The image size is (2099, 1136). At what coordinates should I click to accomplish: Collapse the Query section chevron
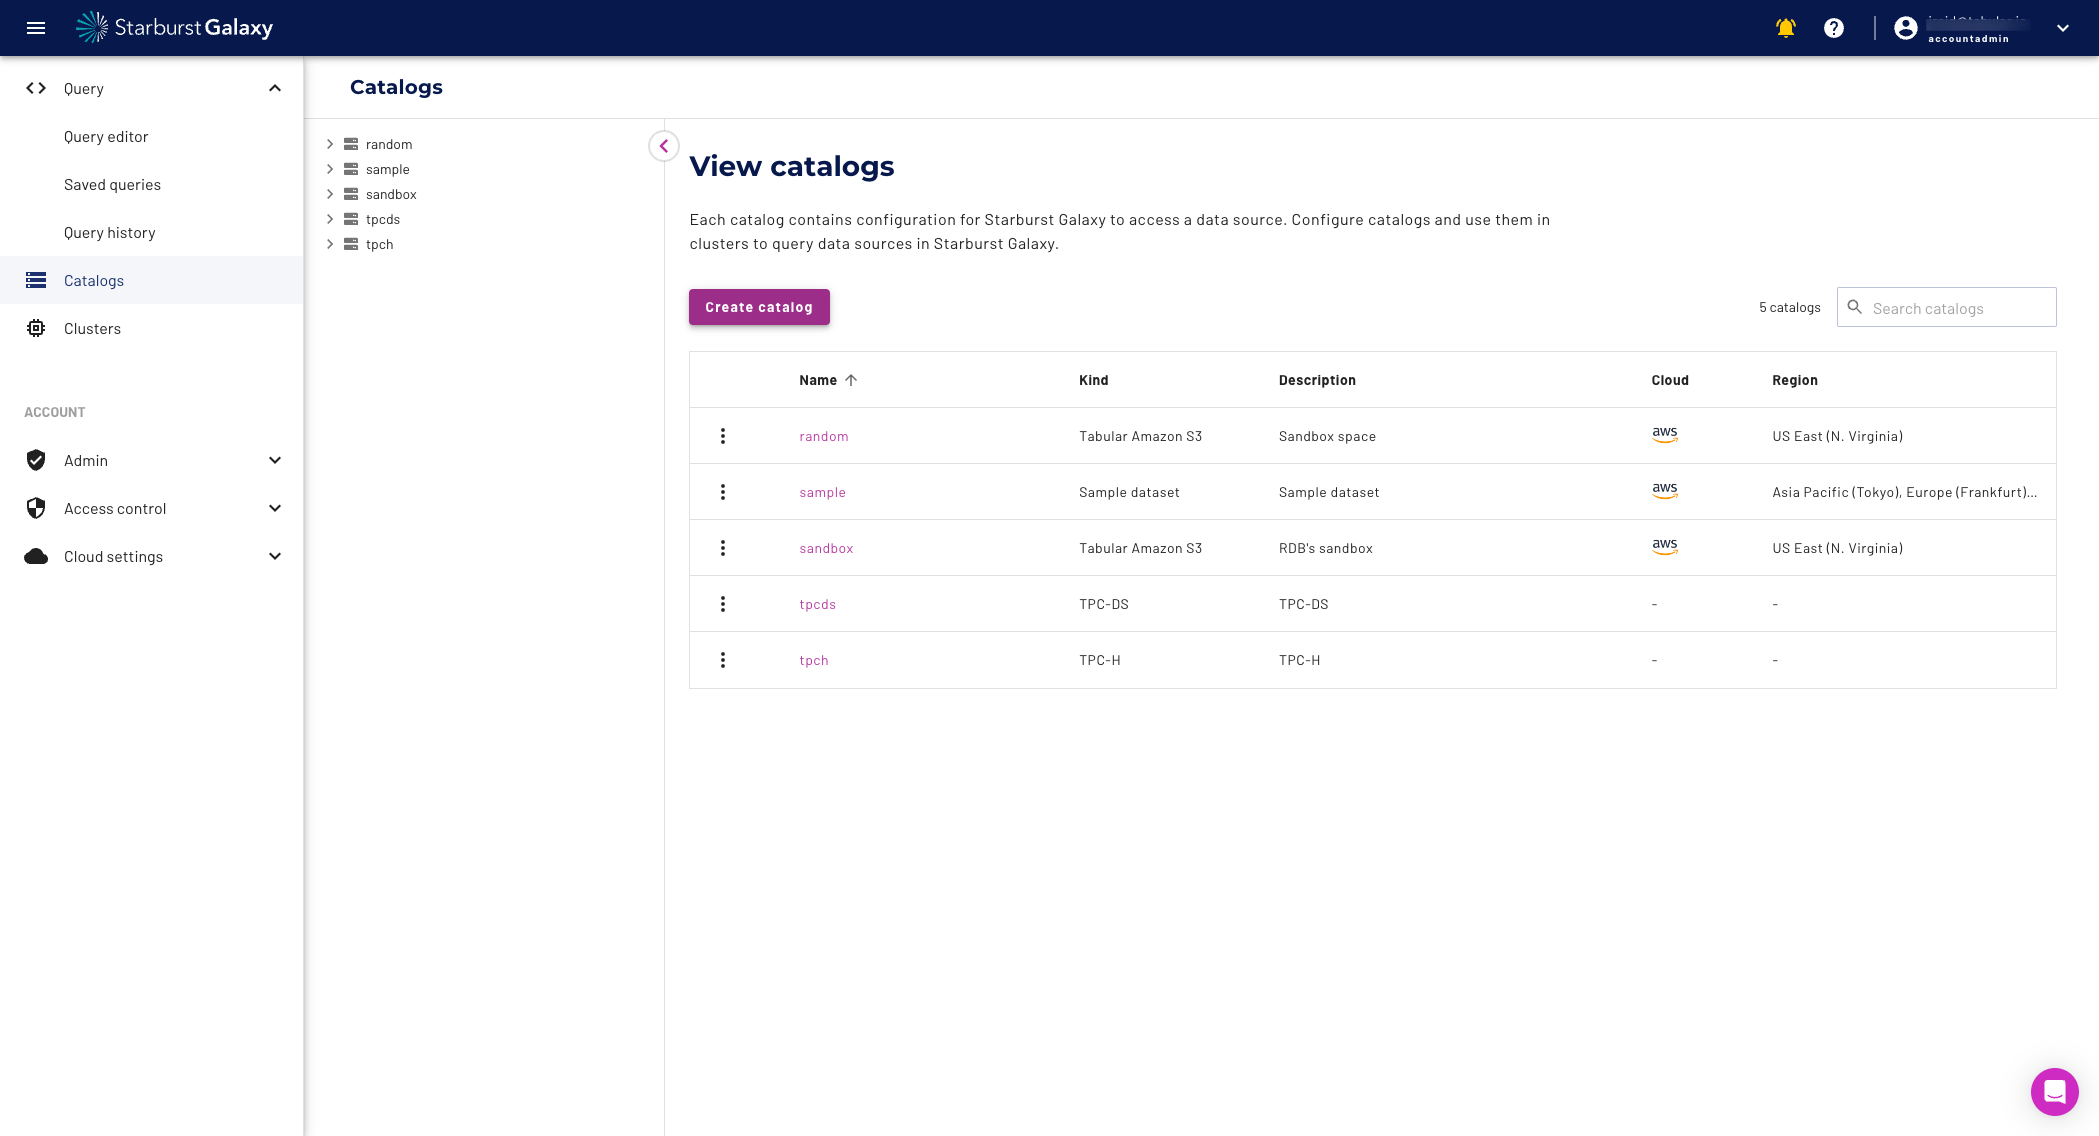click(x=275, y=88)
